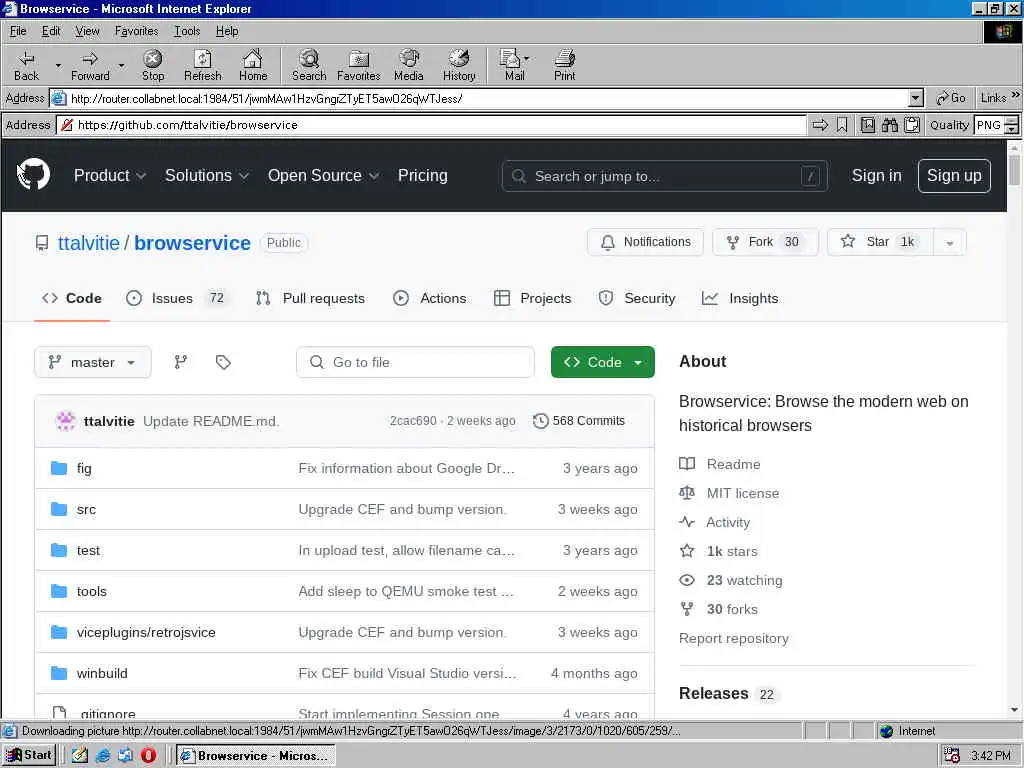Expand the Solutions menu
The height and width of the screenshot is (768, 1024).
207,175
